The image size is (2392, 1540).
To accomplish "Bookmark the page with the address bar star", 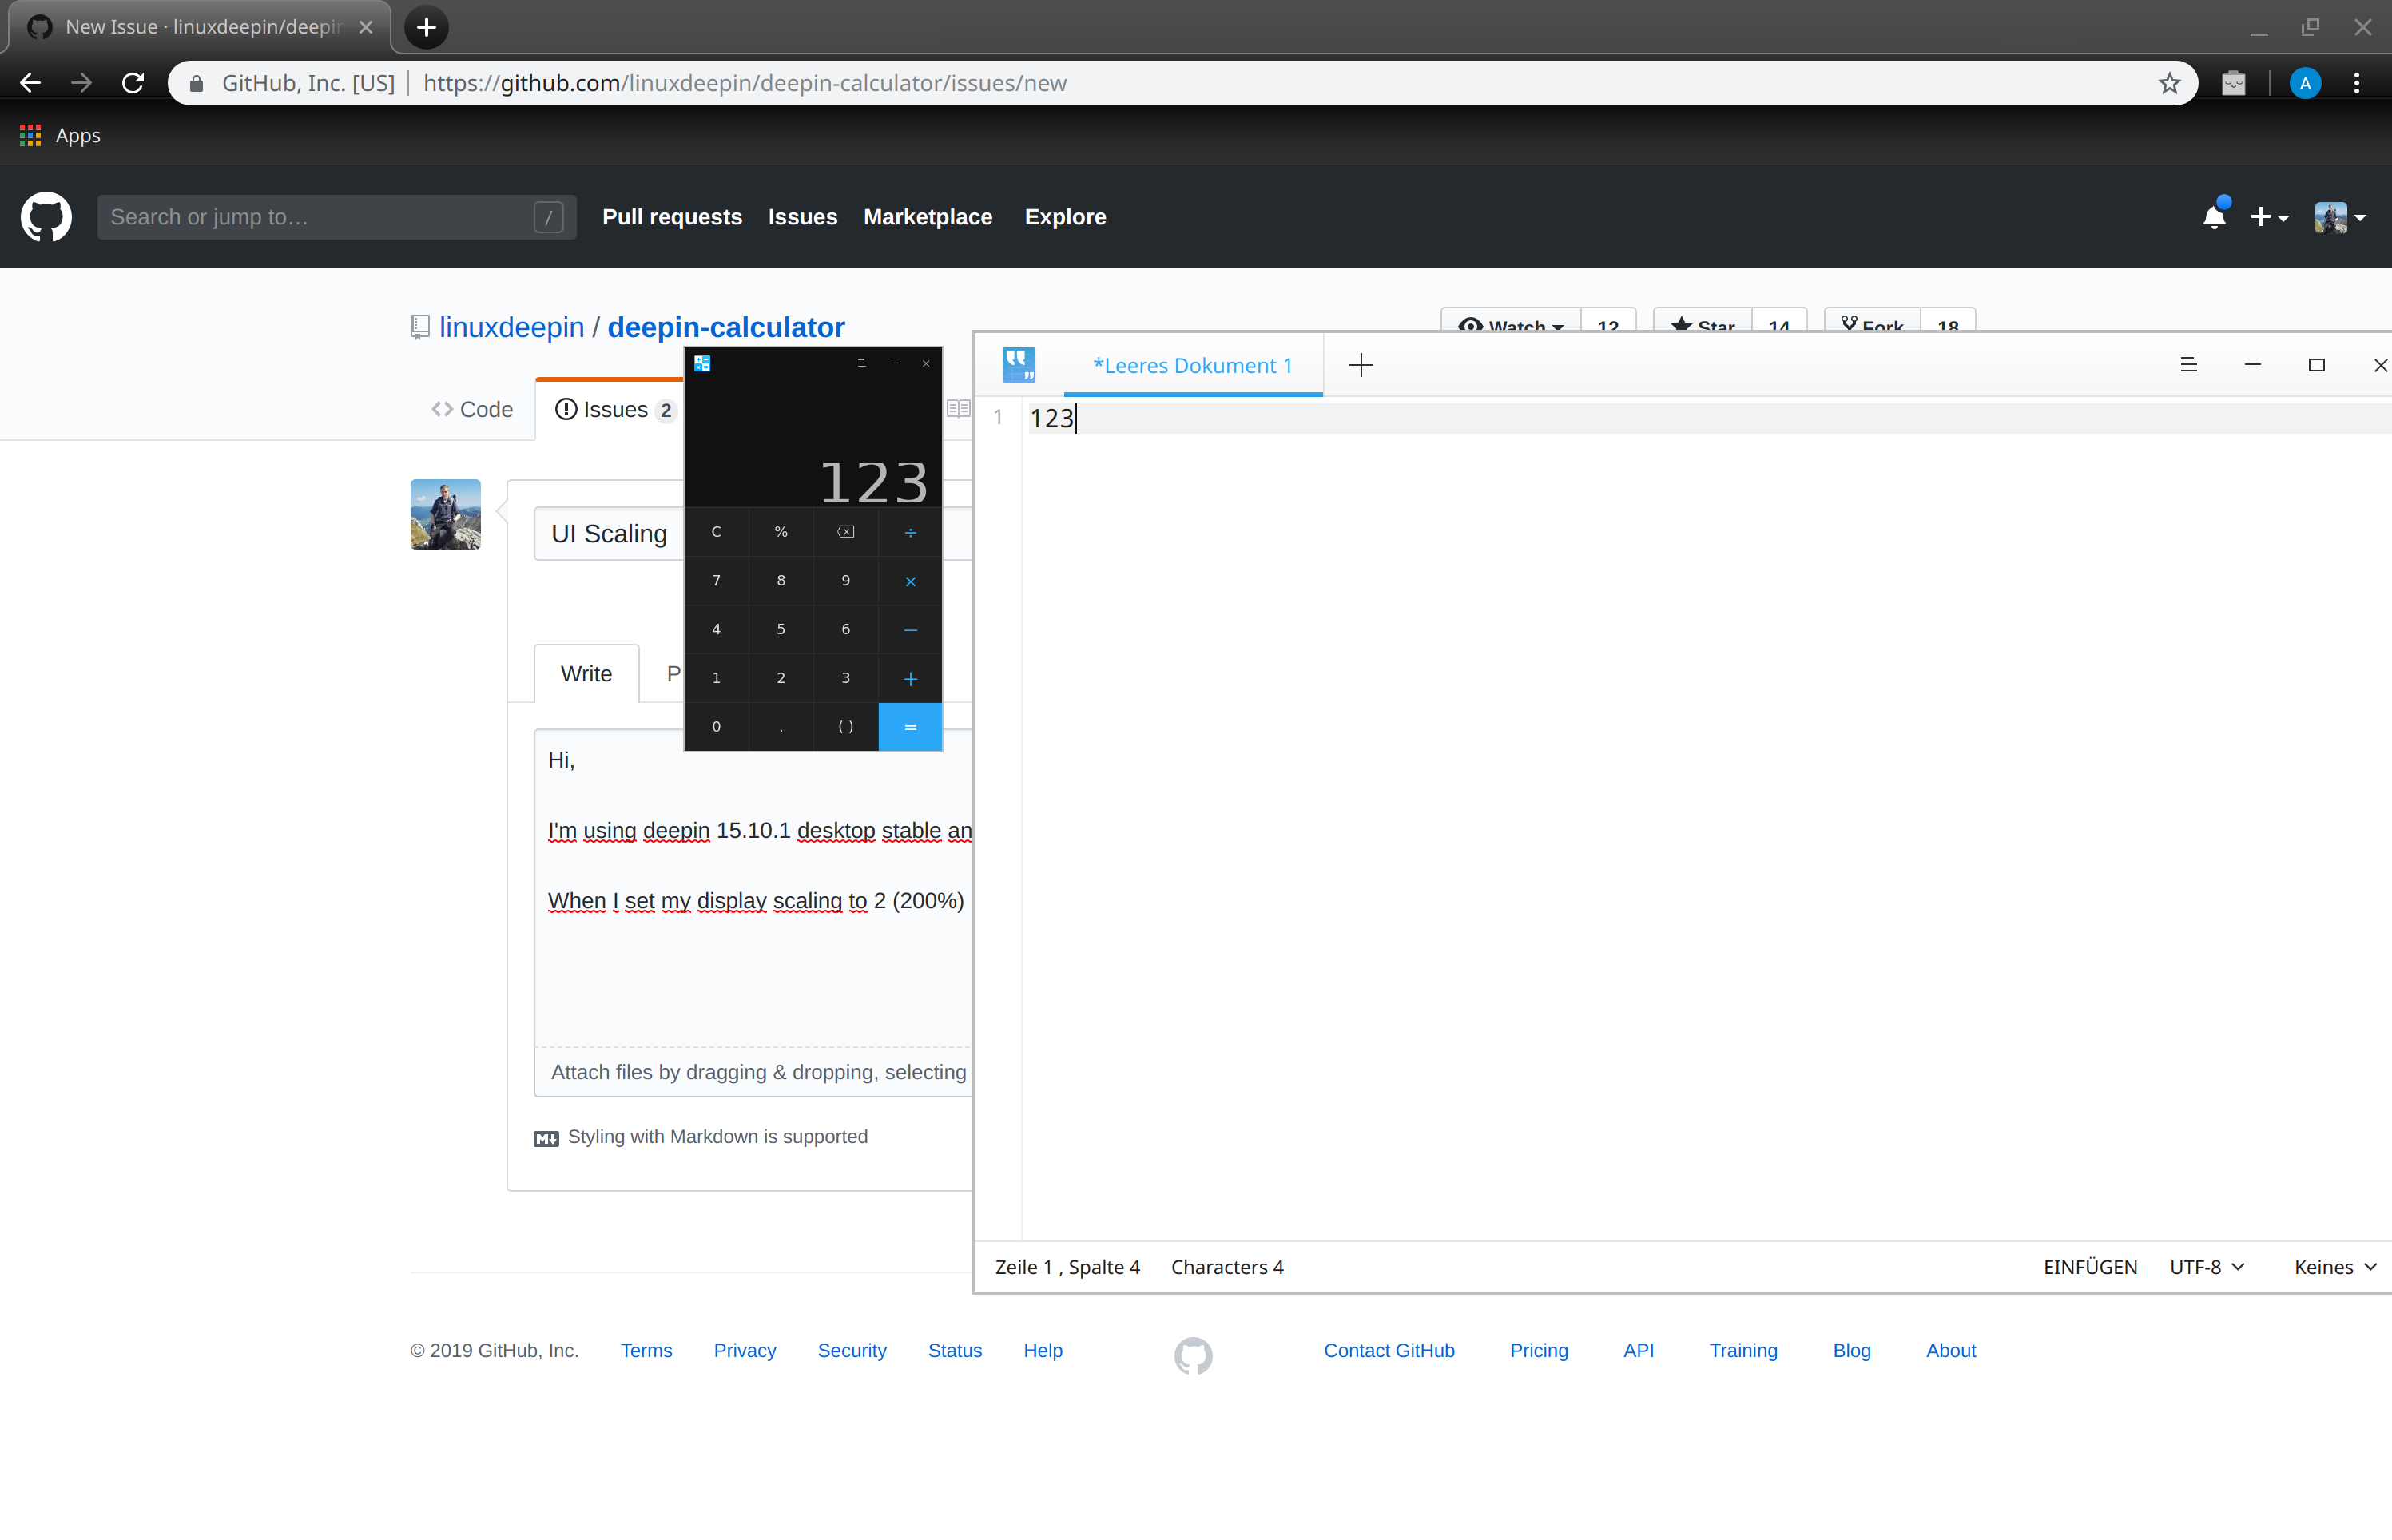I will pos(2170,83).
